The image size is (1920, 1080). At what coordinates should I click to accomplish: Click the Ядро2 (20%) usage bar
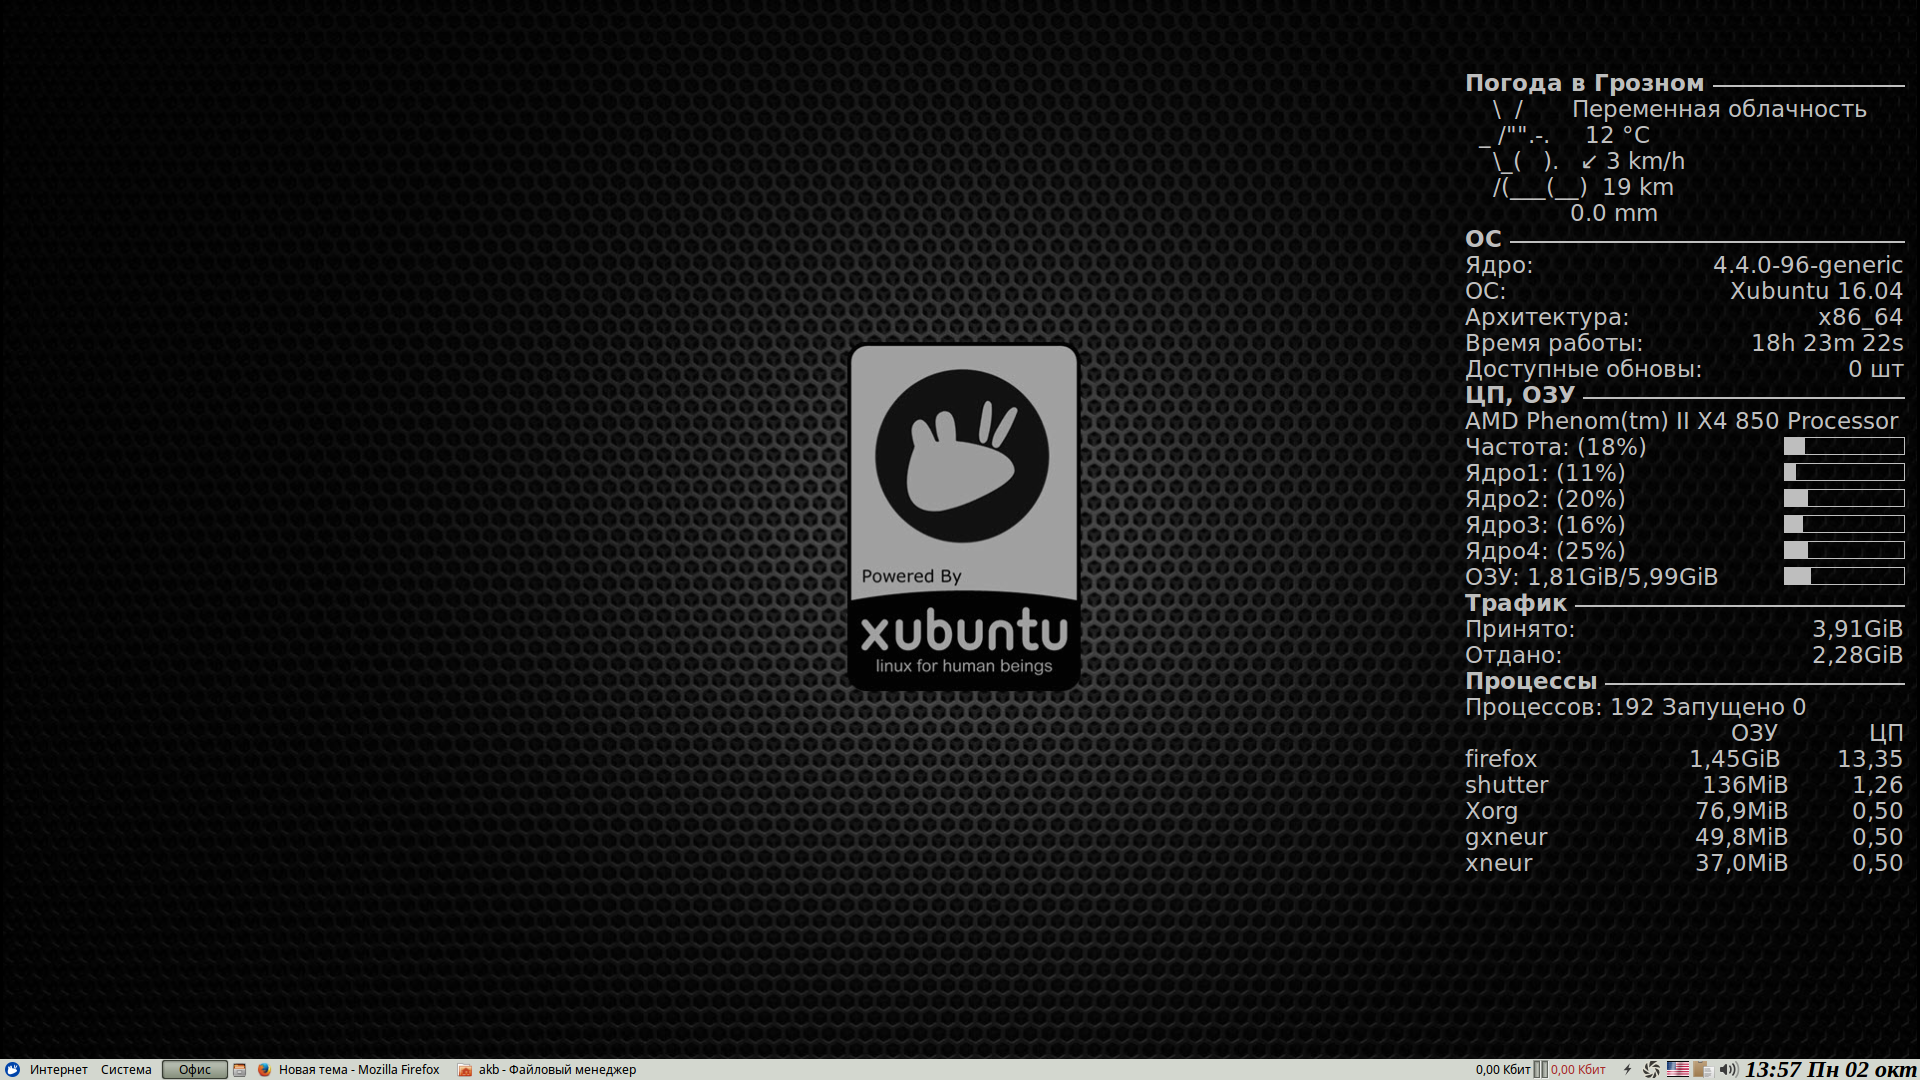[x=1844, y=498]
